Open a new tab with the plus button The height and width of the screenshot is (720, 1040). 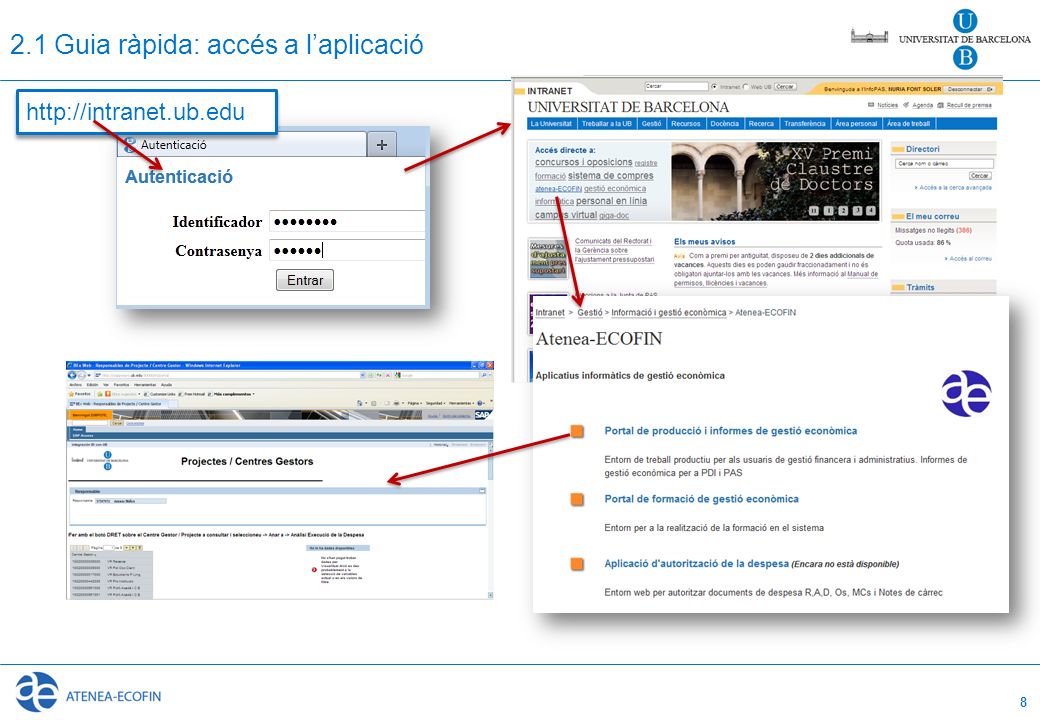pyautogui.click(x=381, y=145)
